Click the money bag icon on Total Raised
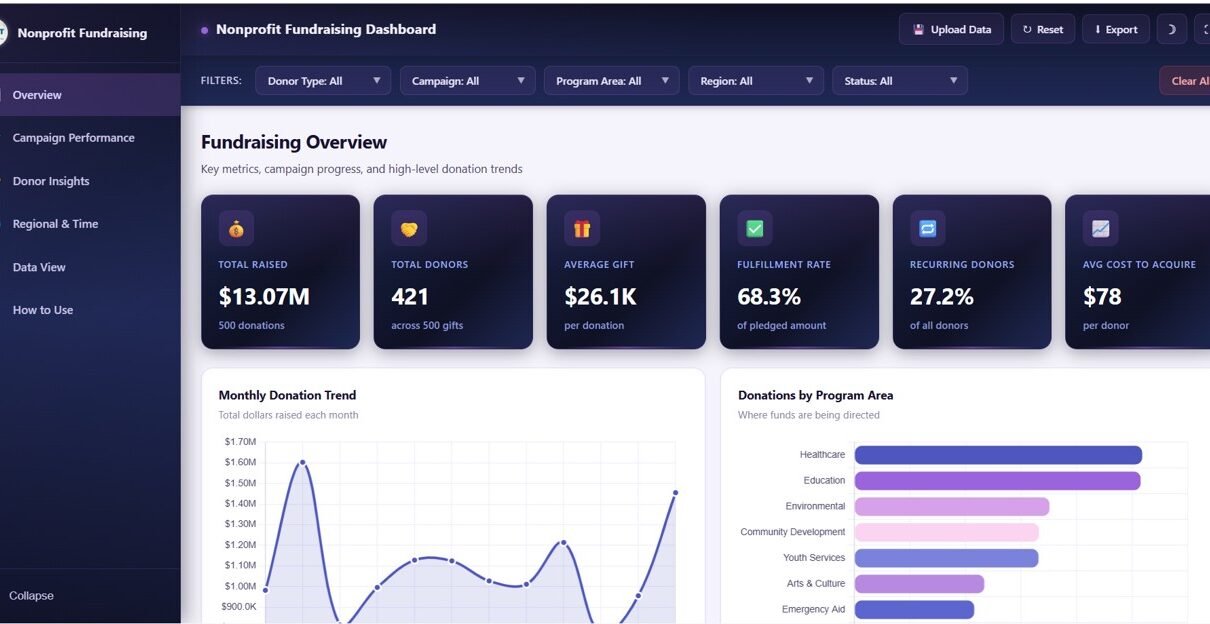Viewport: 1210px width, 624px height. click(x=236, y=229)
